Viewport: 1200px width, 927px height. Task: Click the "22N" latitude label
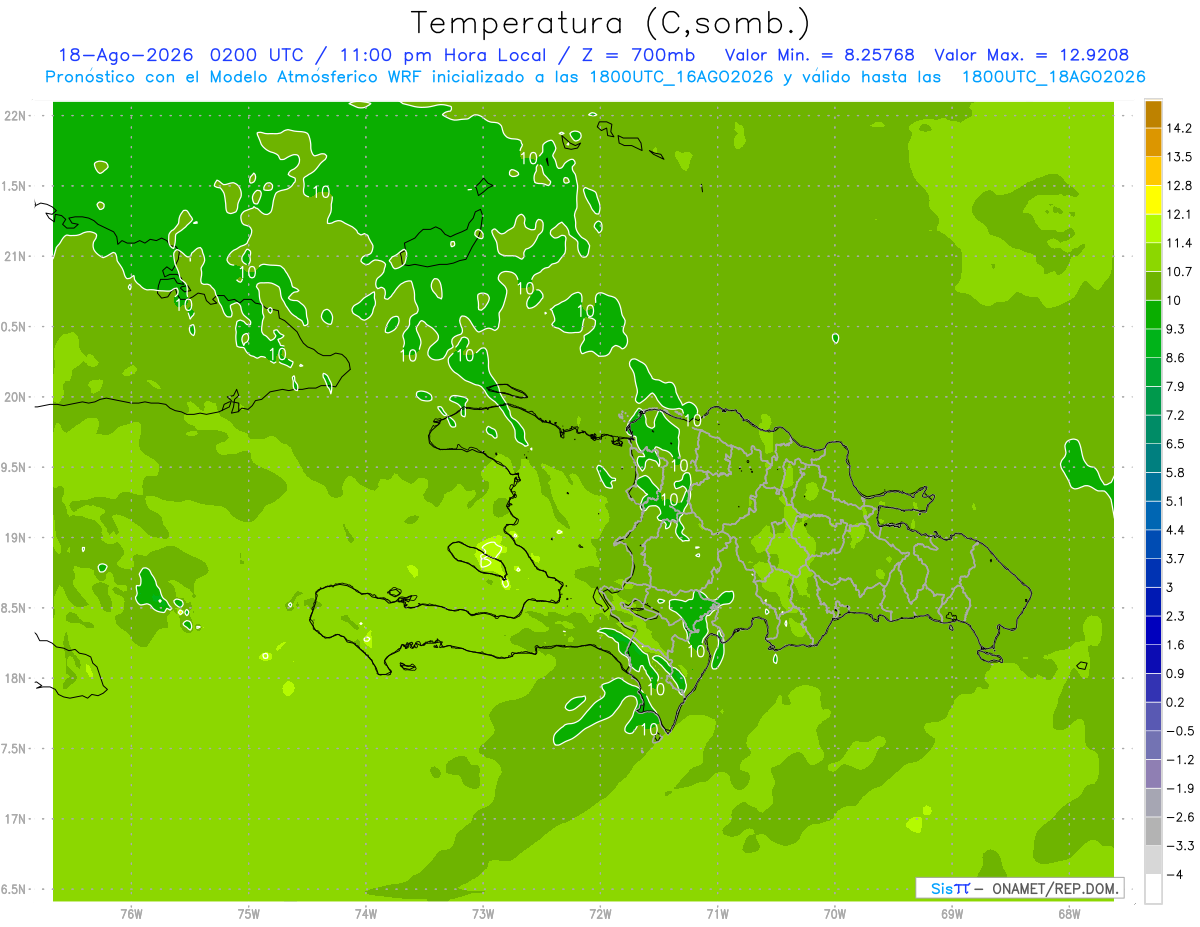17,116
